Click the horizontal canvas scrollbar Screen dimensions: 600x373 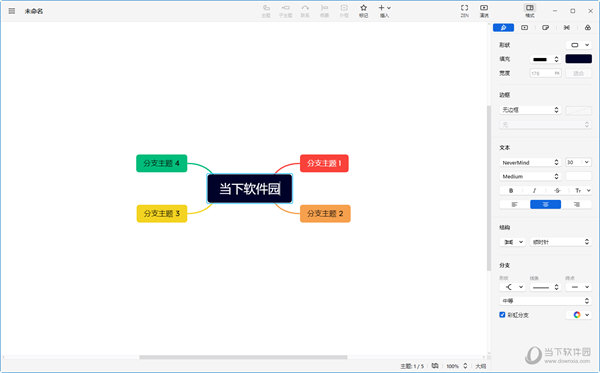click(243, 357)
